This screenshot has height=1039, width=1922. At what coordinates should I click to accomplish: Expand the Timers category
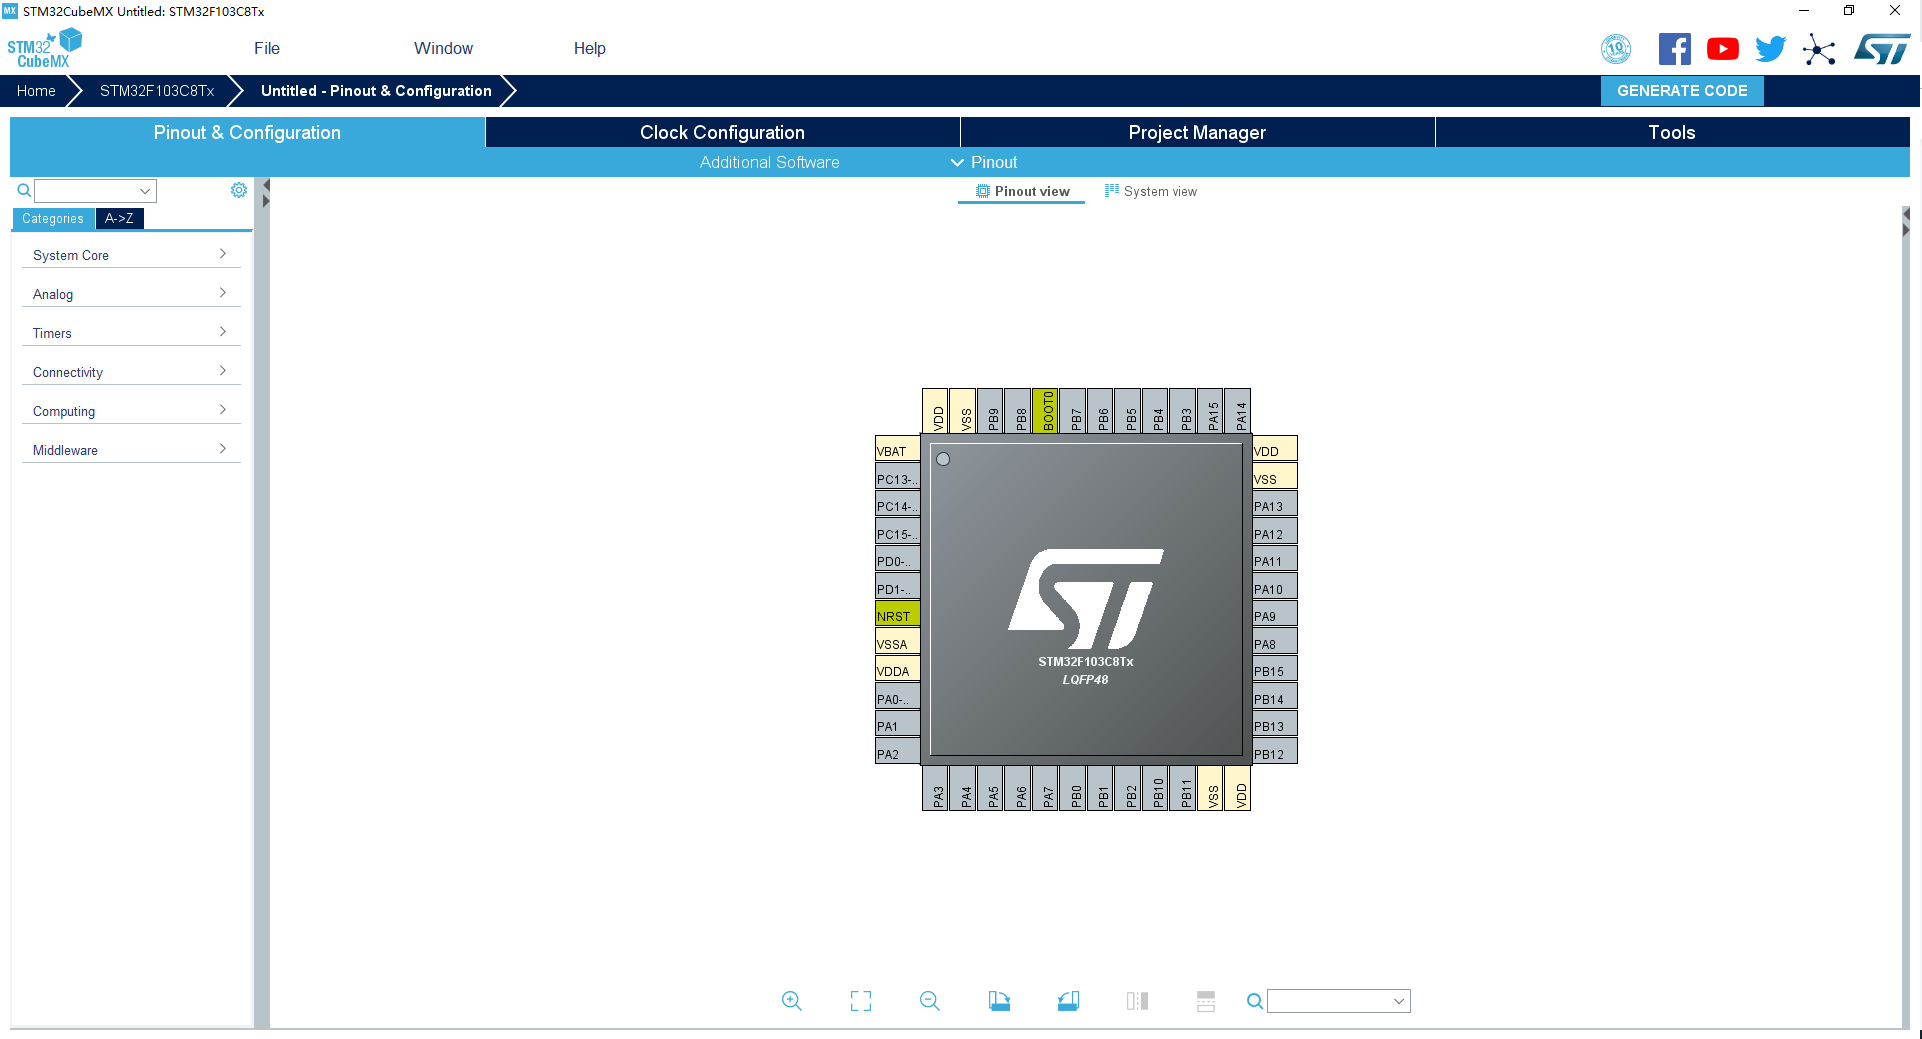click(x=131, y=333)
